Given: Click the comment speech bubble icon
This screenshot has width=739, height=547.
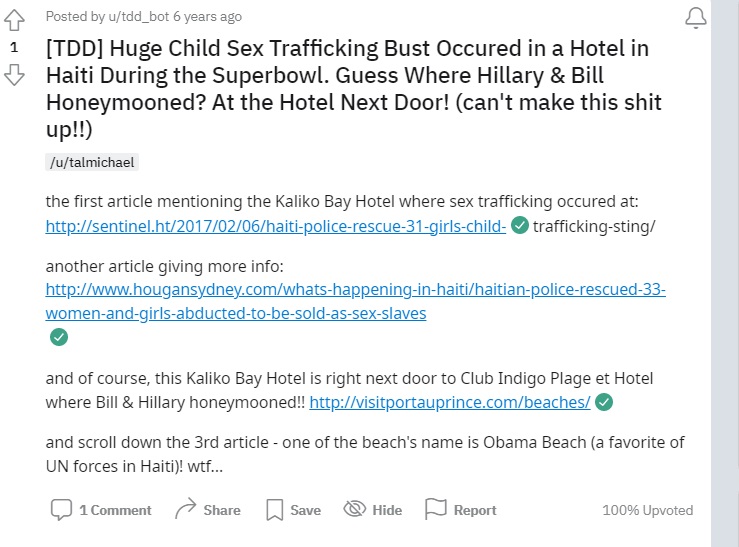Looking at the screenshot, I should [x=61, y=510].
